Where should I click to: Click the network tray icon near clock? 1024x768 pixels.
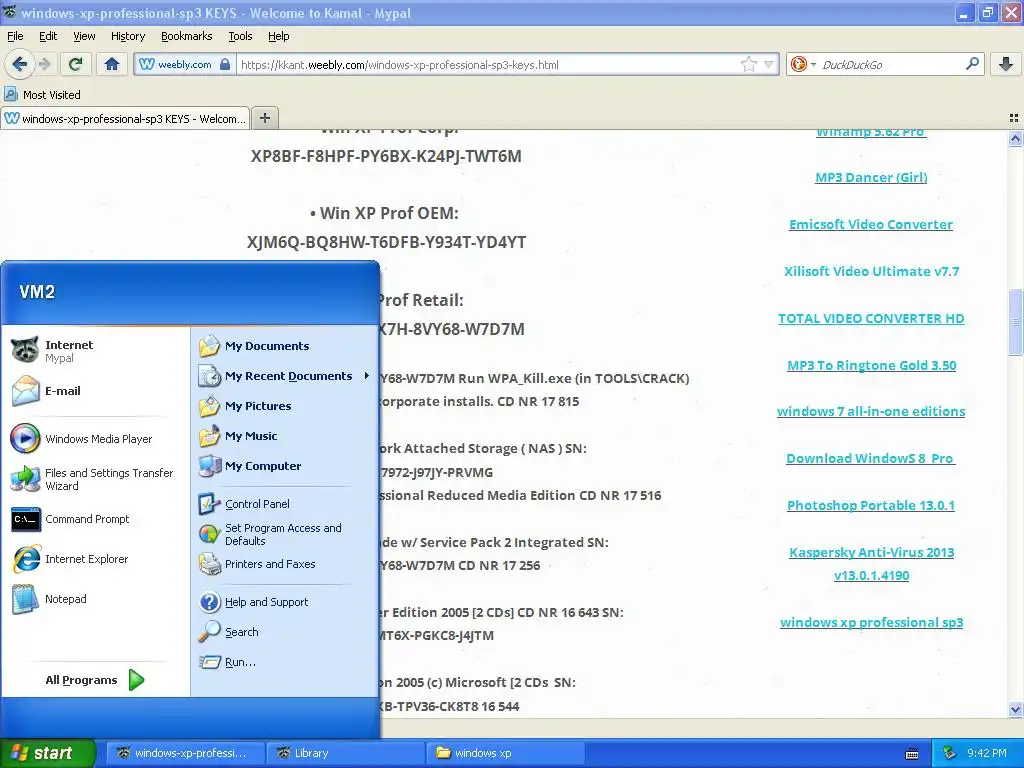tap(950, 753)
